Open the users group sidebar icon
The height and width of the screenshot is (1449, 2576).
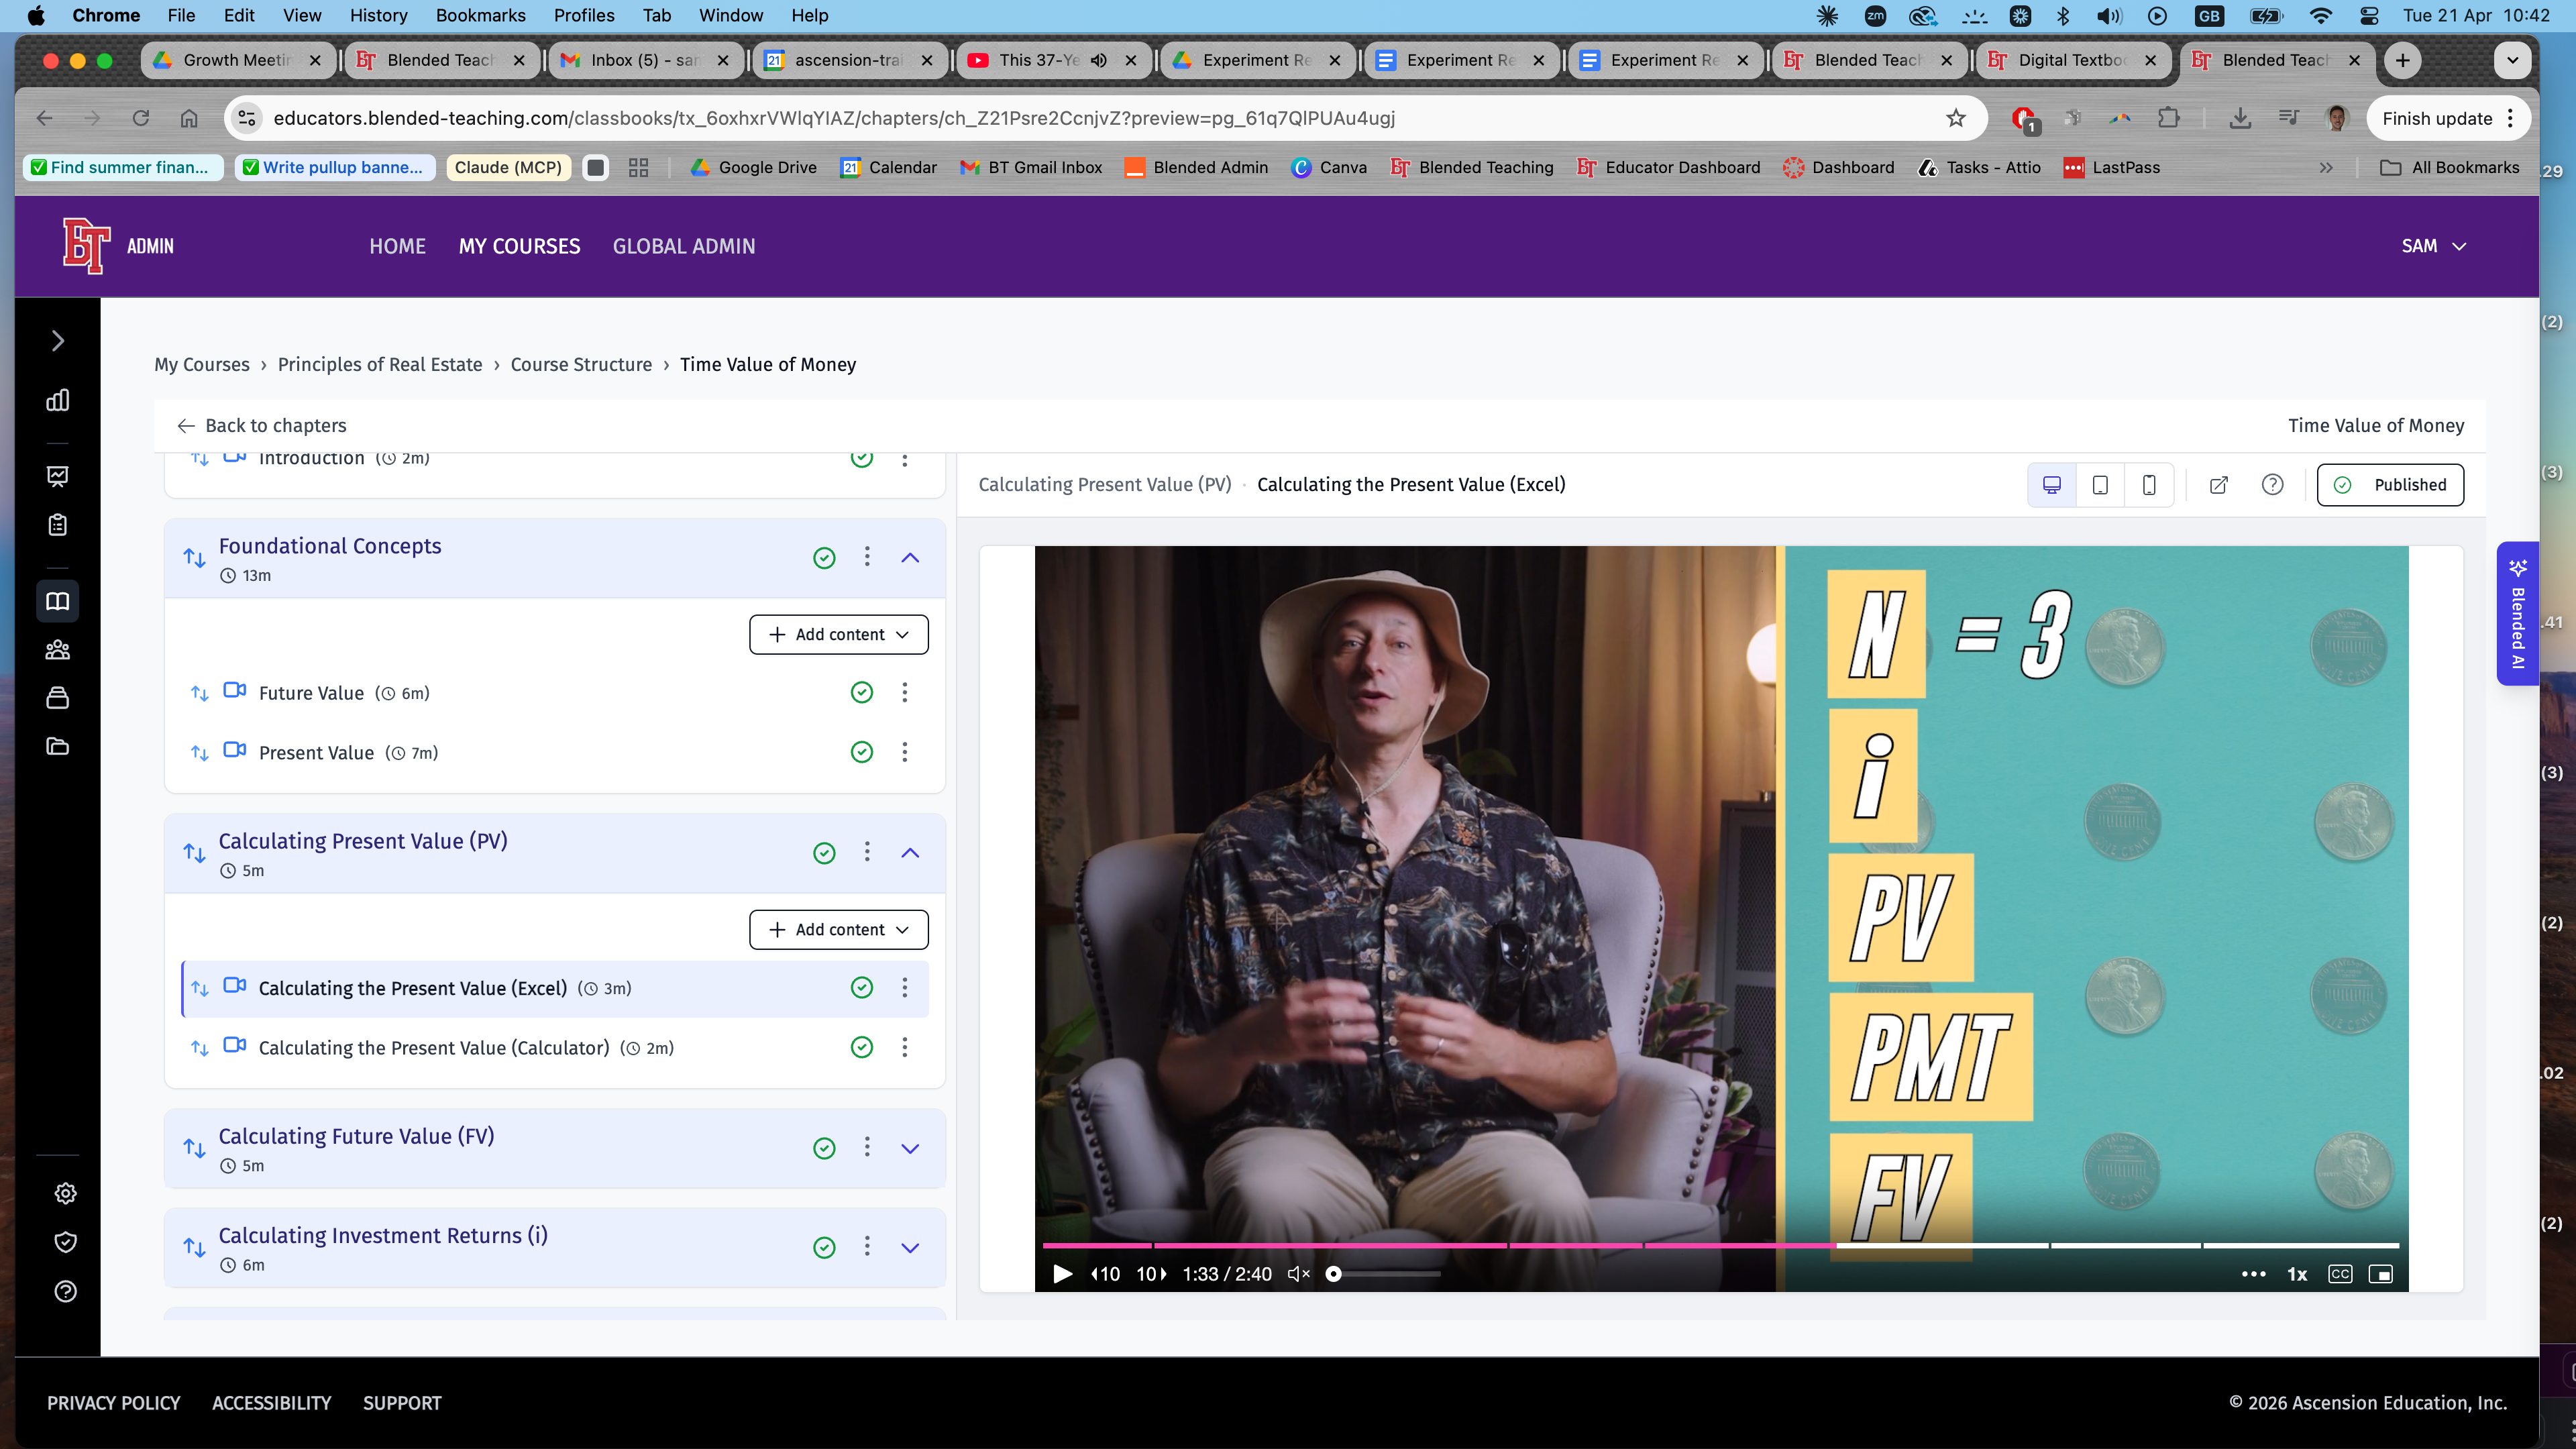click(x=58, y=650)
